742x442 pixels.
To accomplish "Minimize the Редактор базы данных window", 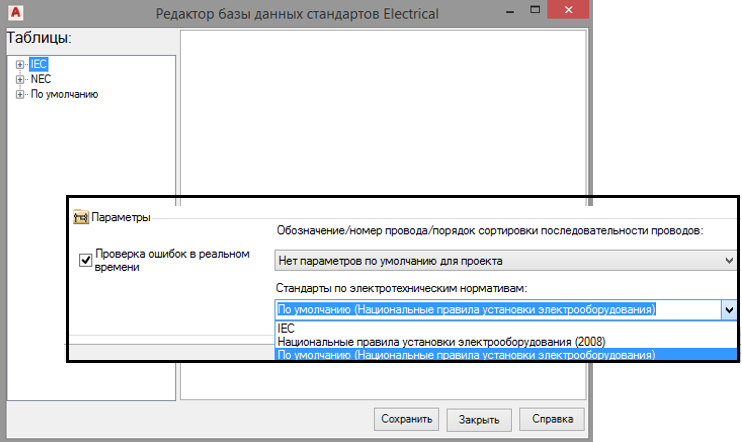I will coord(510,10).
